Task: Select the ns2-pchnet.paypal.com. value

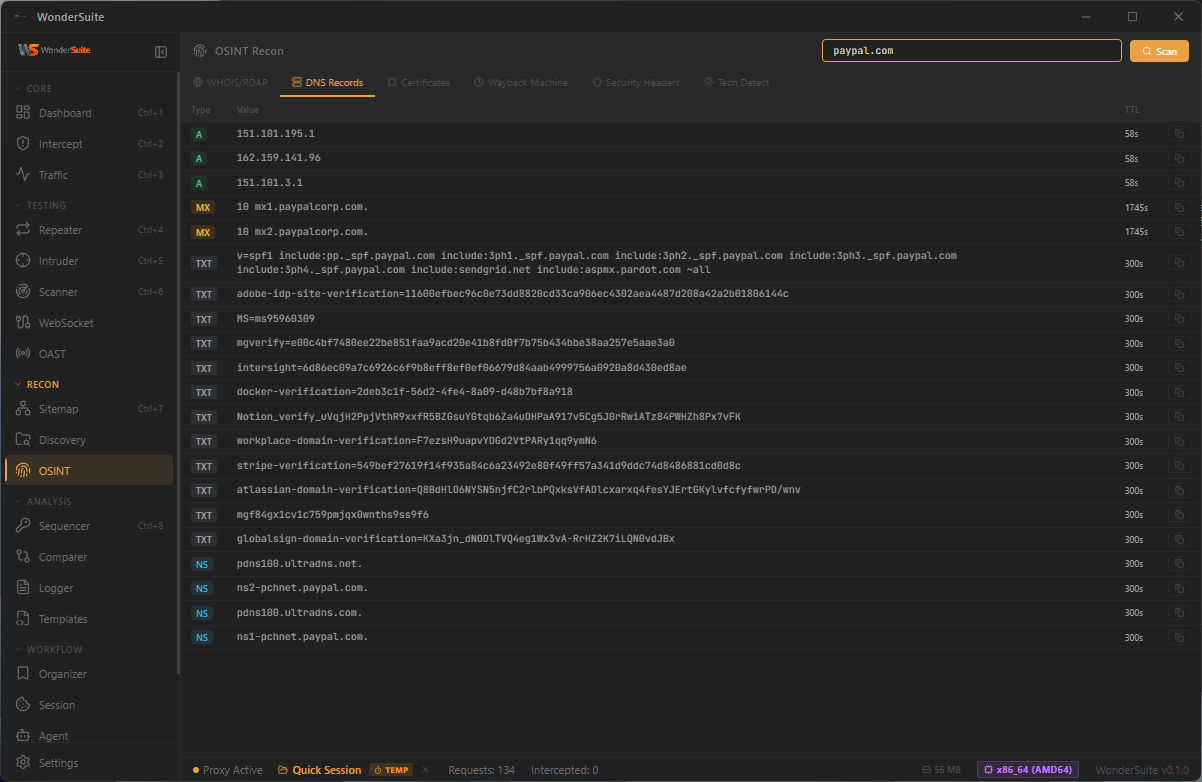Action: [302, 588]
